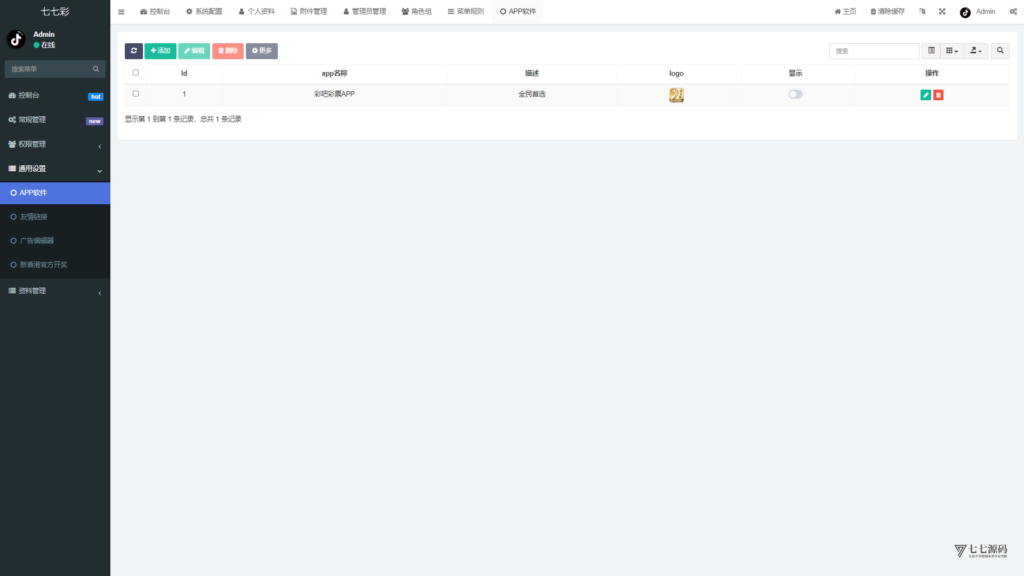Click the language switch icon in the top bar
Viewport: 1024px width, 576px height.
click(922, 12)
